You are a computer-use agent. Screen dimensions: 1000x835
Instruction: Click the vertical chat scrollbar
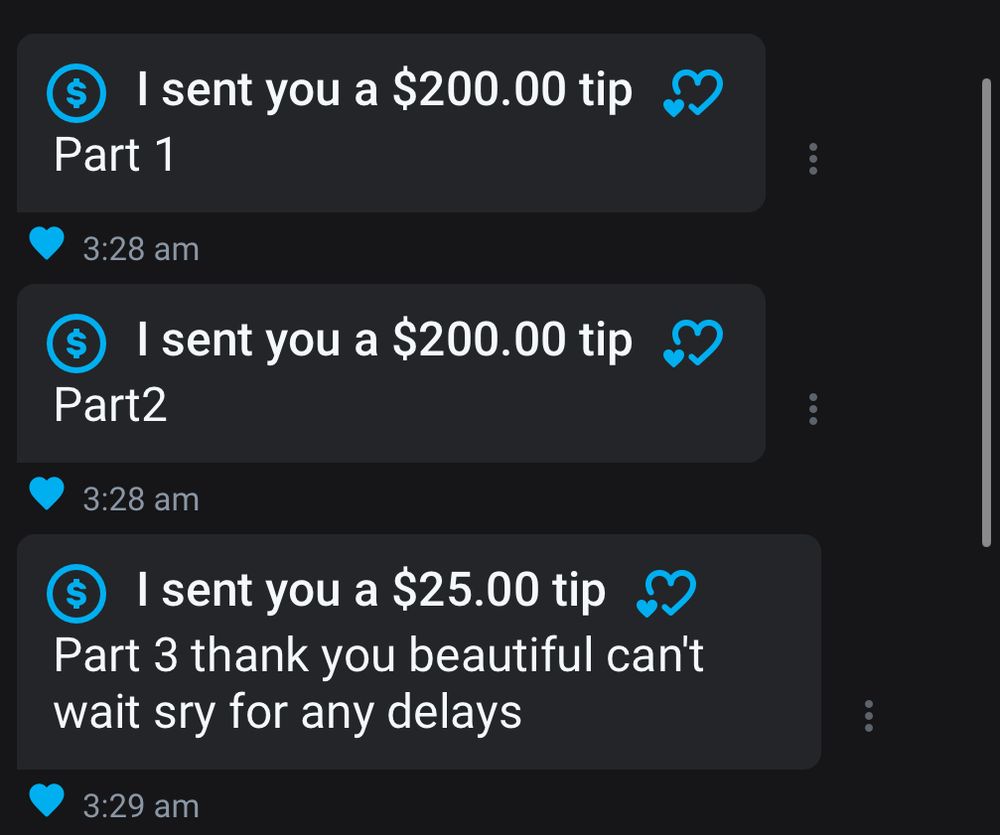click(987, 310)
